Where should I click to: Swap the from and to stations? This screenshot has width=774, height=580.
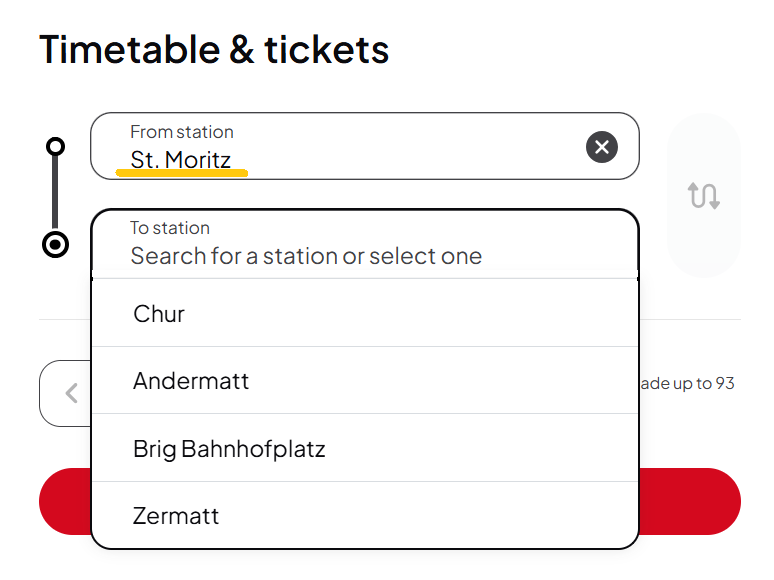703,195
